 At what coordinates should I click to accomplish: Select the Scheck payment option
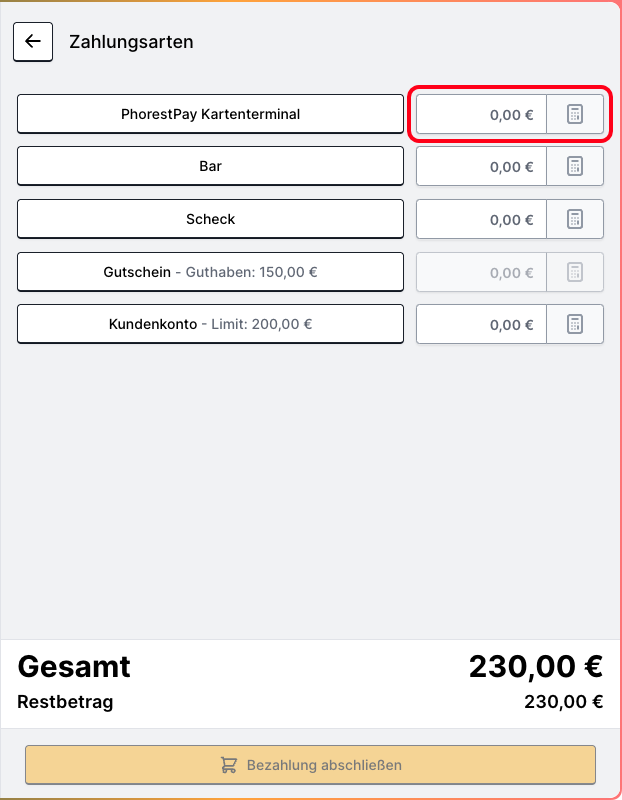coord(210,219)
